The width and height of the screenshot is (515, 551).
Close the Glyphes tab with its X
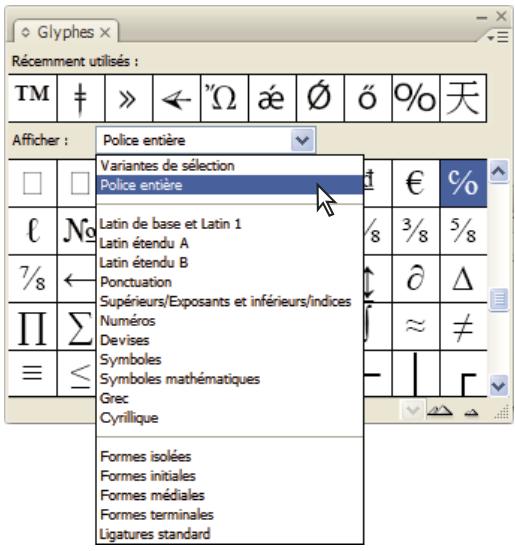105,33
